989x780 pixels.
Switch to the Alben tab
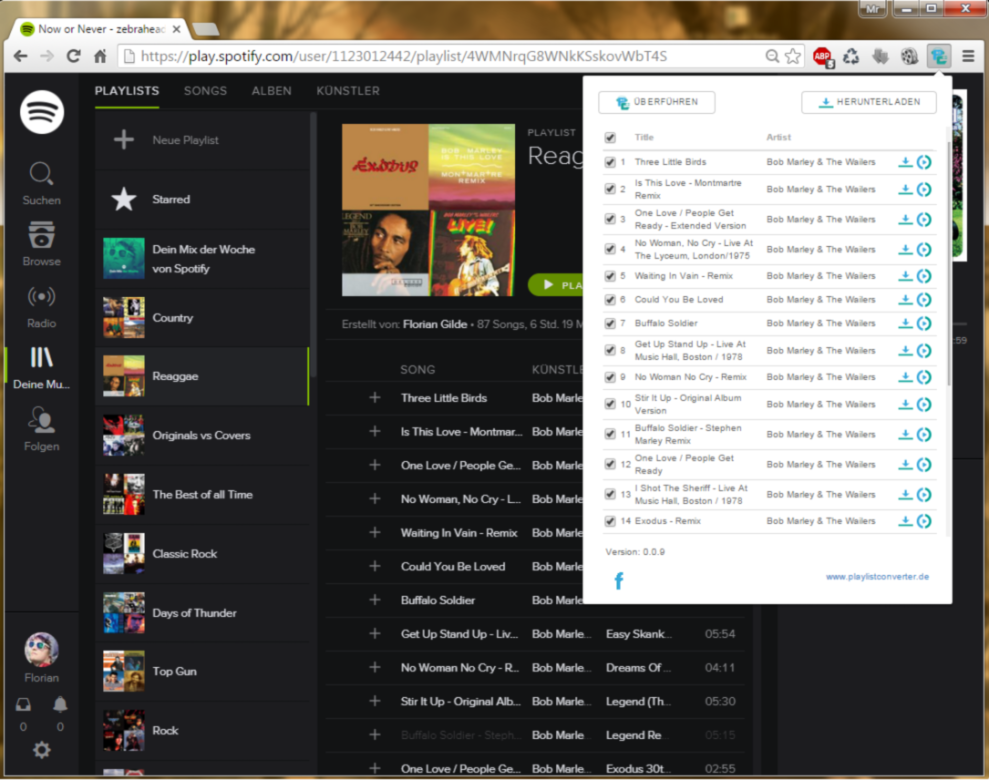(271, 91)
